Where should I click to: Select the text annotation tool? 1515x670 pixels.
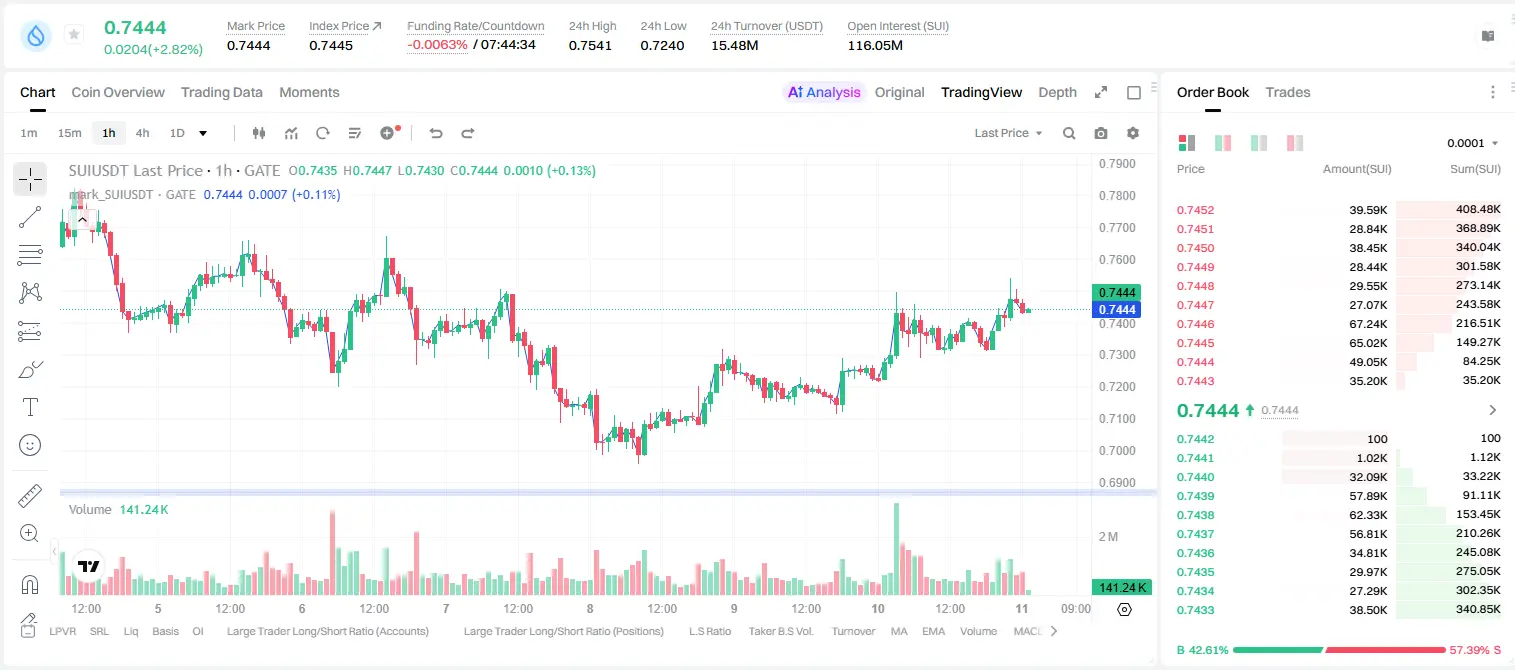(x=30, y=407)
